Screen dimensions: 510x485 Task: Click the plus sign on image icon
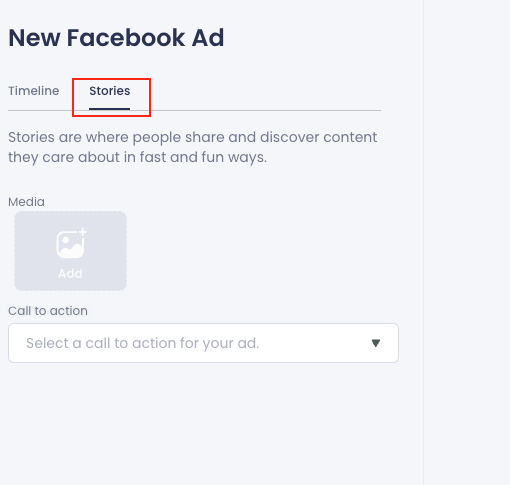[x=83, y=232]
